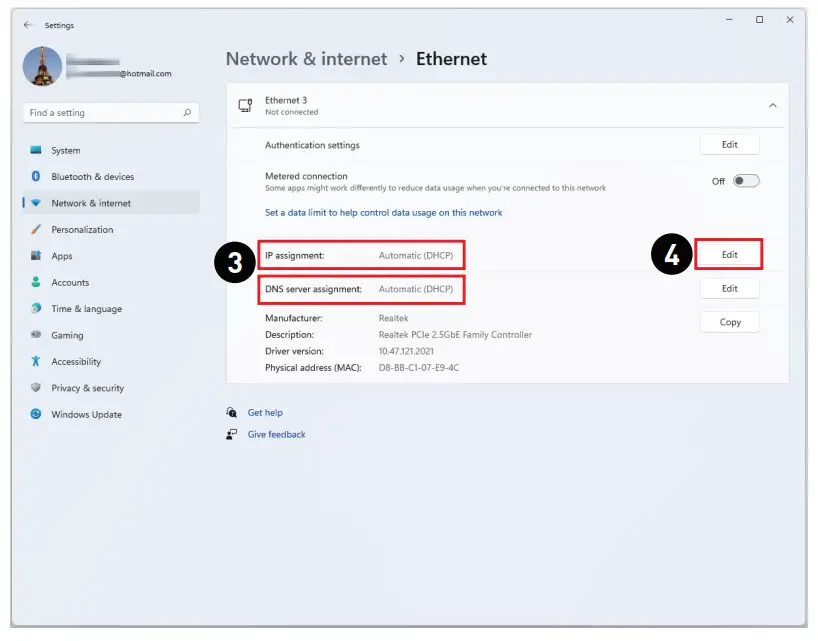Toggle the Metered connection switch

tap(746, 181)
